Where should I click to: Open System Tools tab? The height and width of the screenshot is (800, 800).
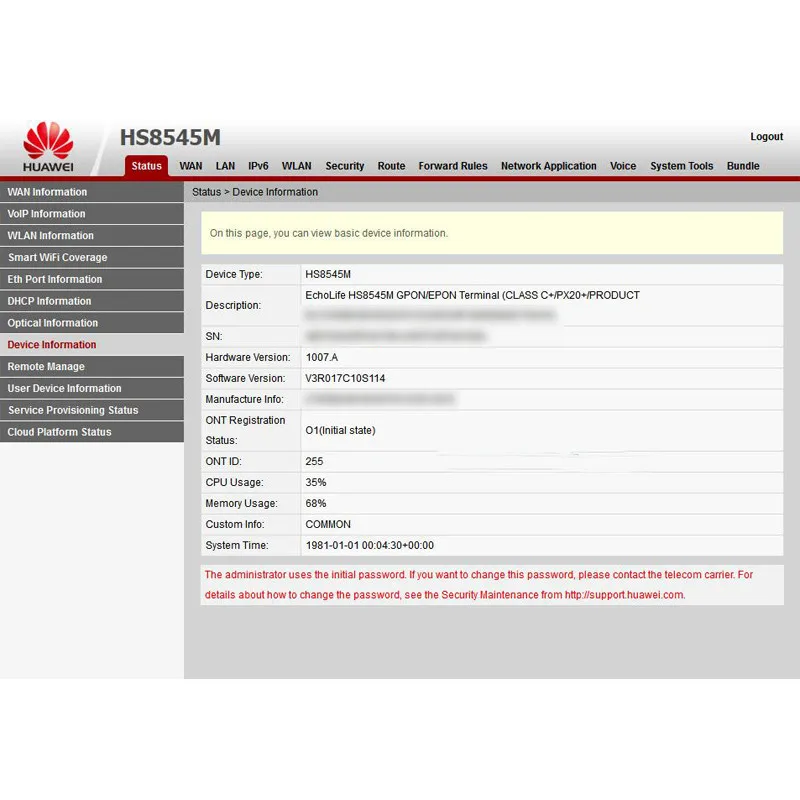click(x=681, y=166)
